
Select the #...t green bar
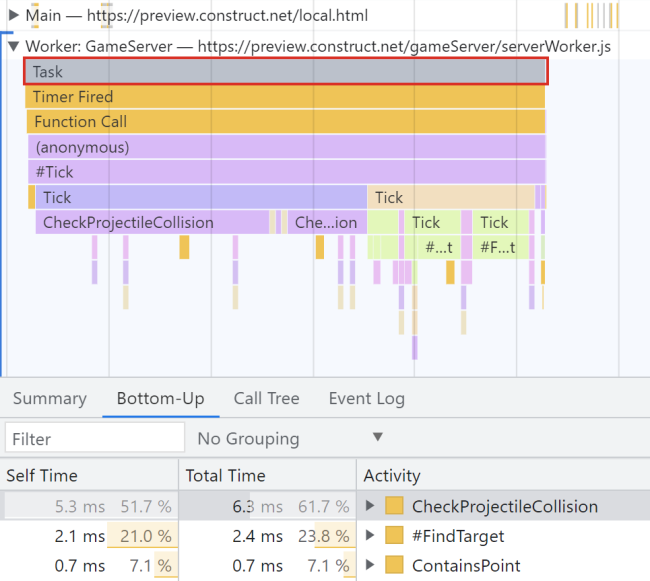pyautogui.click(x=438, y=247)
